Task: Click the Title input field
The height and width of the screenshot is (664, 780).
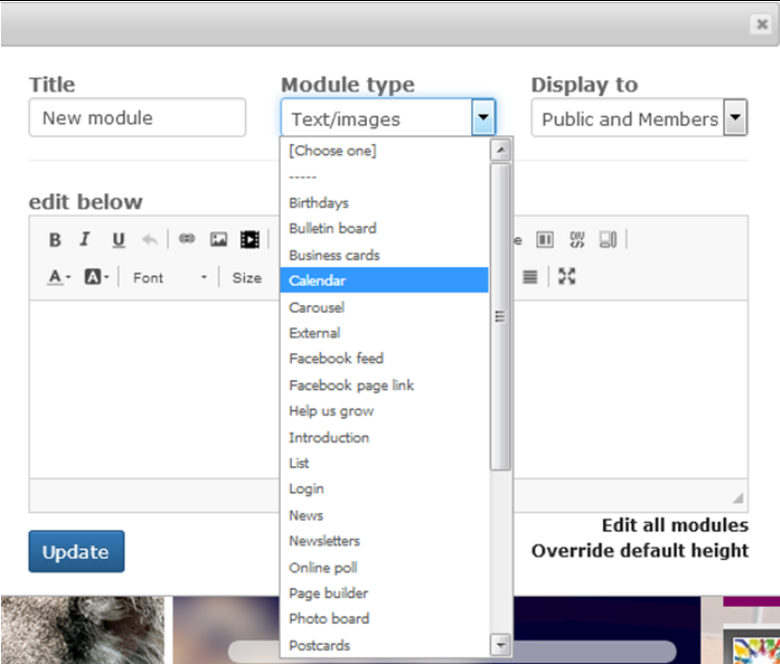Action: tap(137, 118)
